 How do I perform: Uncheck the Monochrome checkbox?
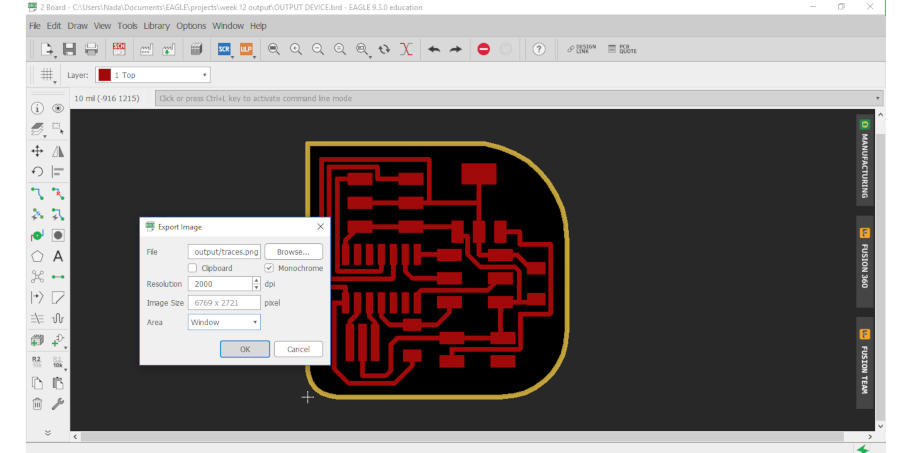coord(269,268)
